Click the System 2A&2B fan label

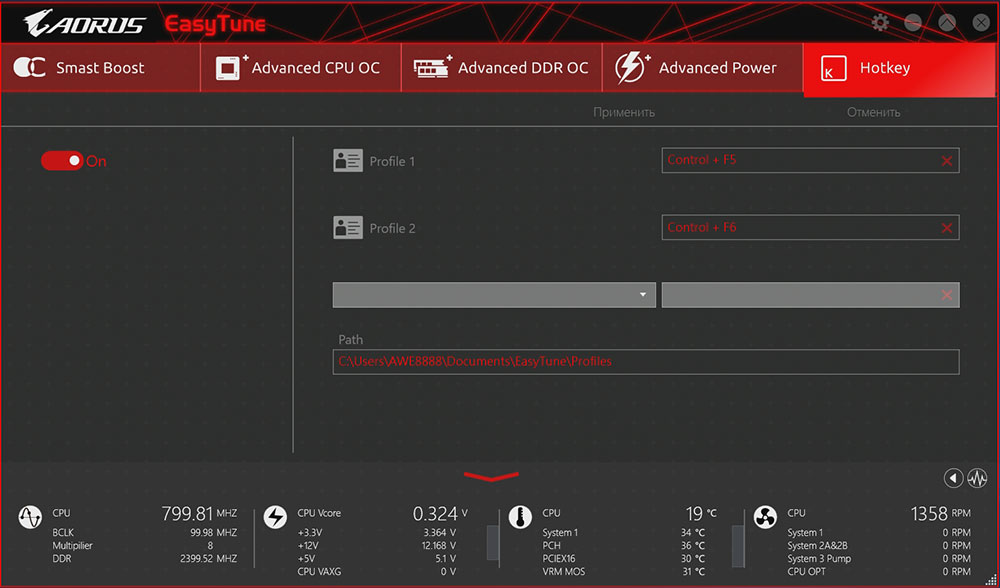coord(818,546)
